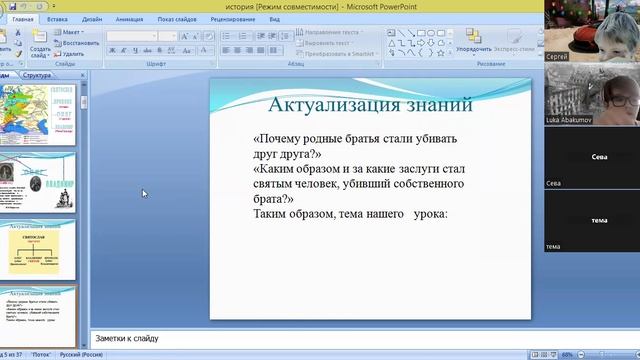Select the Владимир slide thumbnail

38,182
